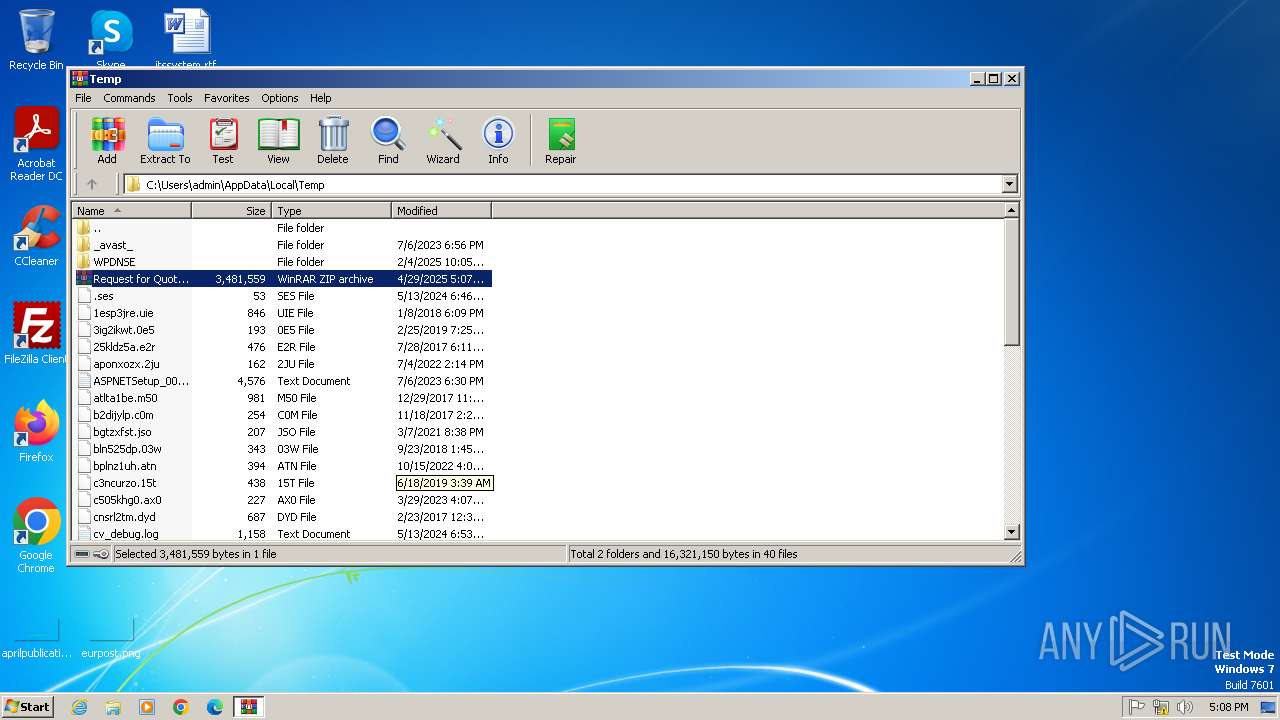Click the key password icon in status bar

click(x=101, y=553)
